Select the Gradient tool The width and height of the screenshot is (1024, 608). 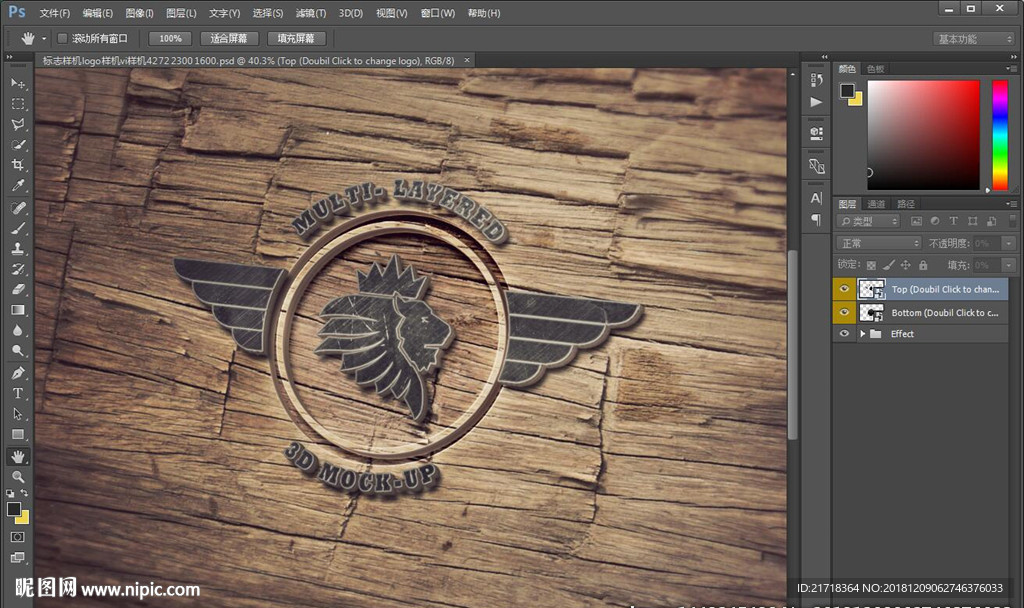tap(18, 310)
